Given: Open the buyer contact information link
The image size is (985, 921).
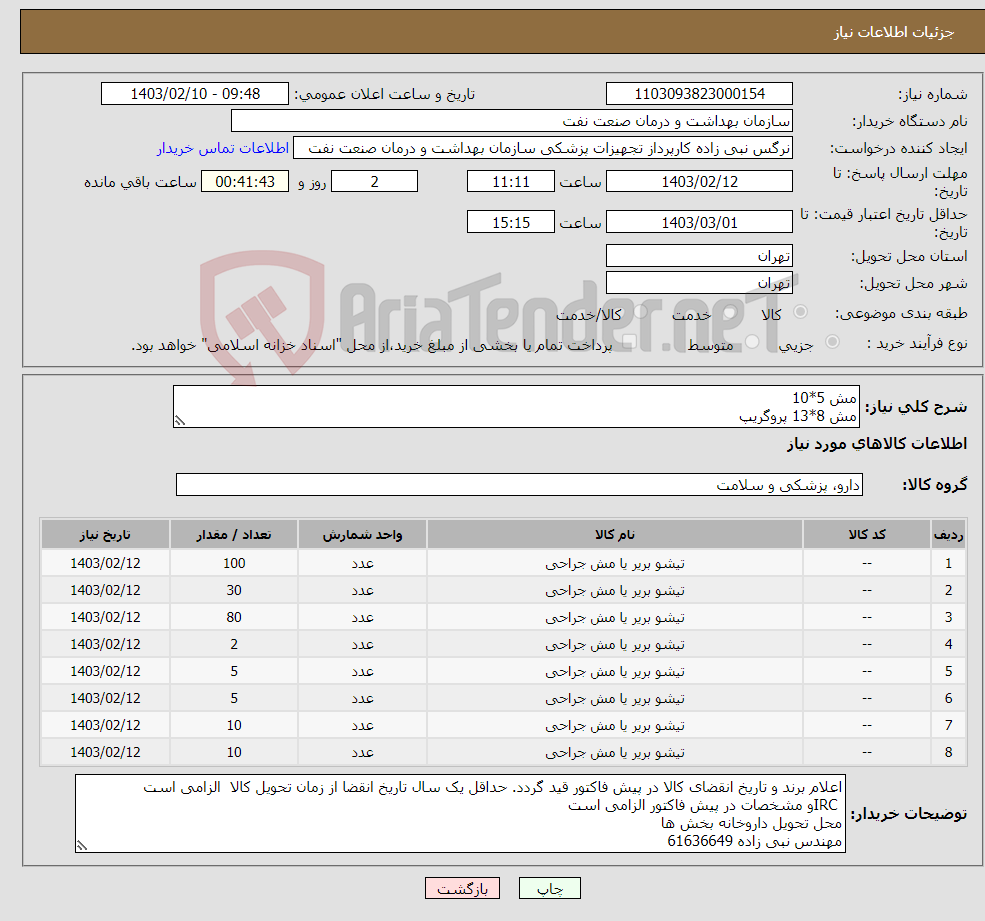Looking at the screenshot, I should click(222, 148).
